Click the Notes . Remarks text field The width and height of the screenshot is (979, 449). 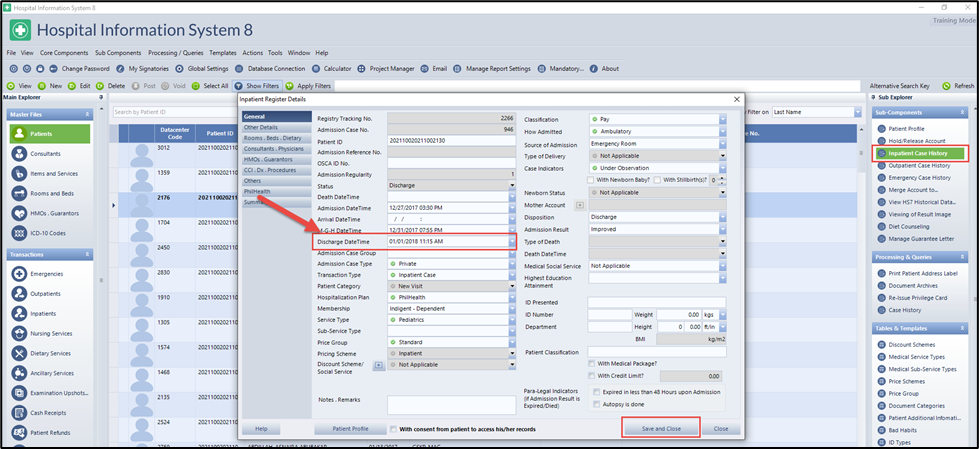pyautogui.click(x=450, y=402)
